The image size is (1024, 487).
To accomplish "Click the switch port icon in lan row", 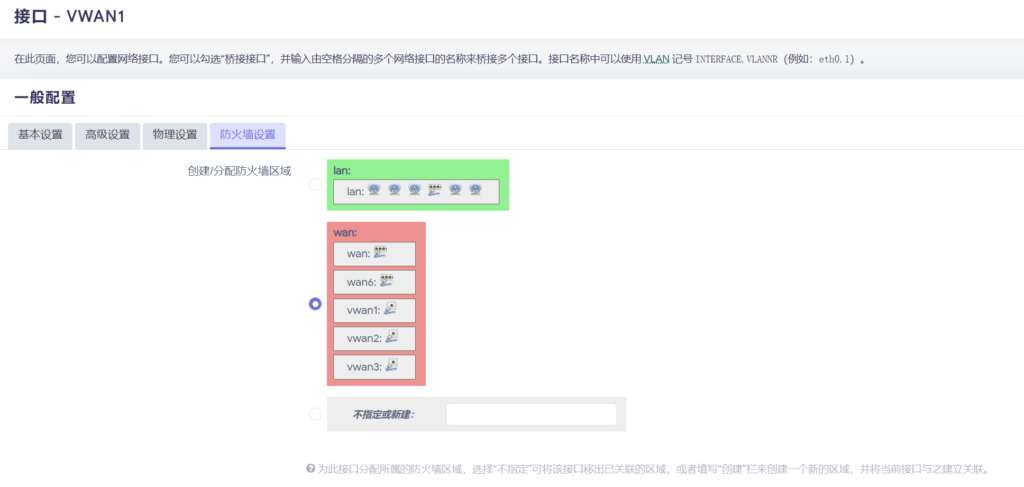I will click(x=435, y=190).
